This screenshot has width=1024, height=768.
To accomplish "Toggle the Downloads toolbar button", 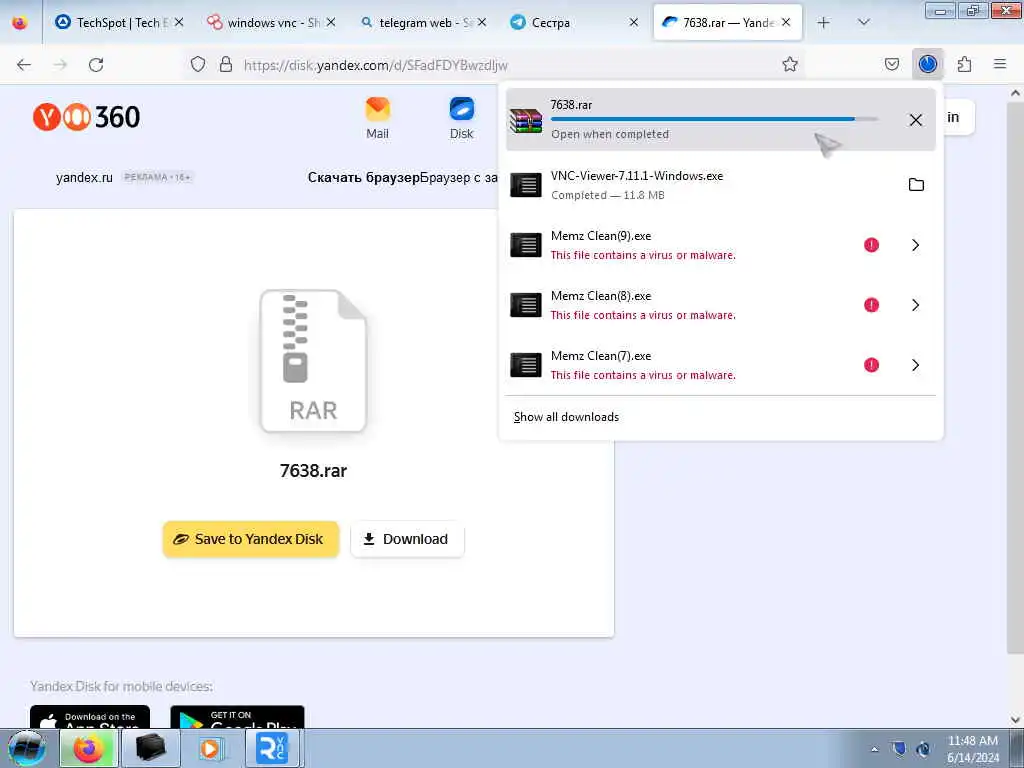I will point(928,64).
